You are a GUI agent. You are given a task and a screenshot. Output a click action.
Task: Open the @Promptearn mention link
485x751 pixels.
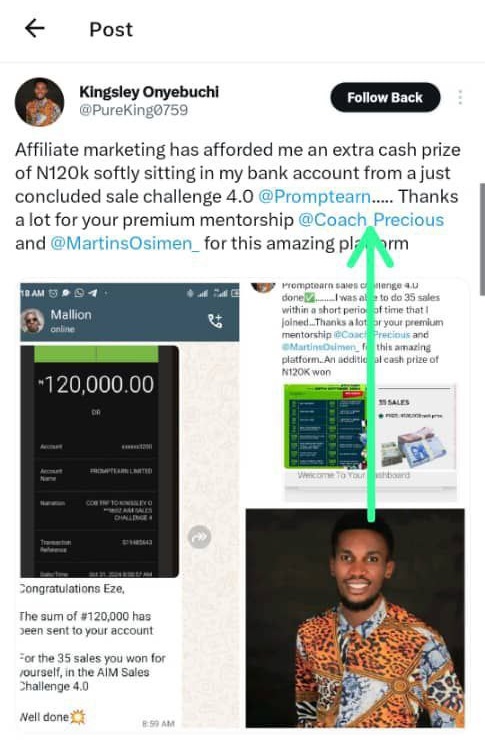pos(315,196)
